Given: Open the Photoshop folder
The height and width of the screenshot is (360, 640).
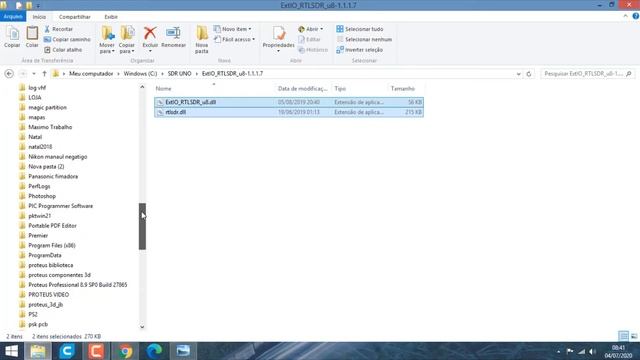Looking at the screenshot, I should 42,196.
